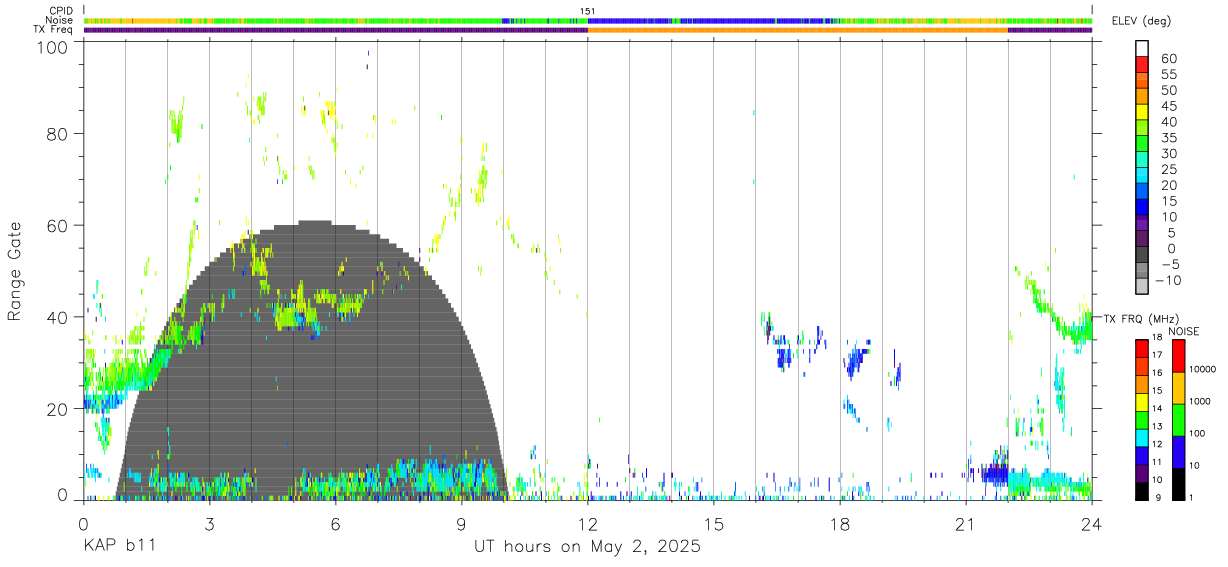Click the 55 tick on ELEV colorbar
This screenshot has height=567, width=1228.
coord(1167,75)
